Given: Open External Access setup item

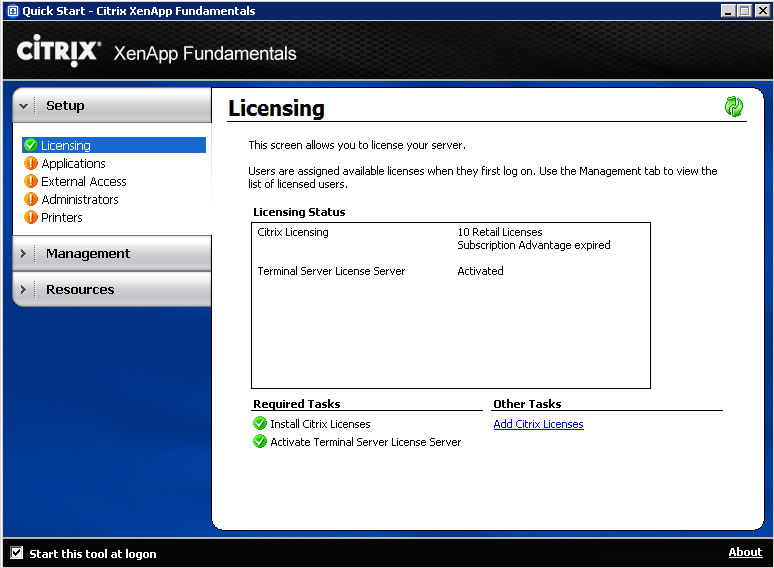Looking at the screenshot, I should (x=83, y=182).
